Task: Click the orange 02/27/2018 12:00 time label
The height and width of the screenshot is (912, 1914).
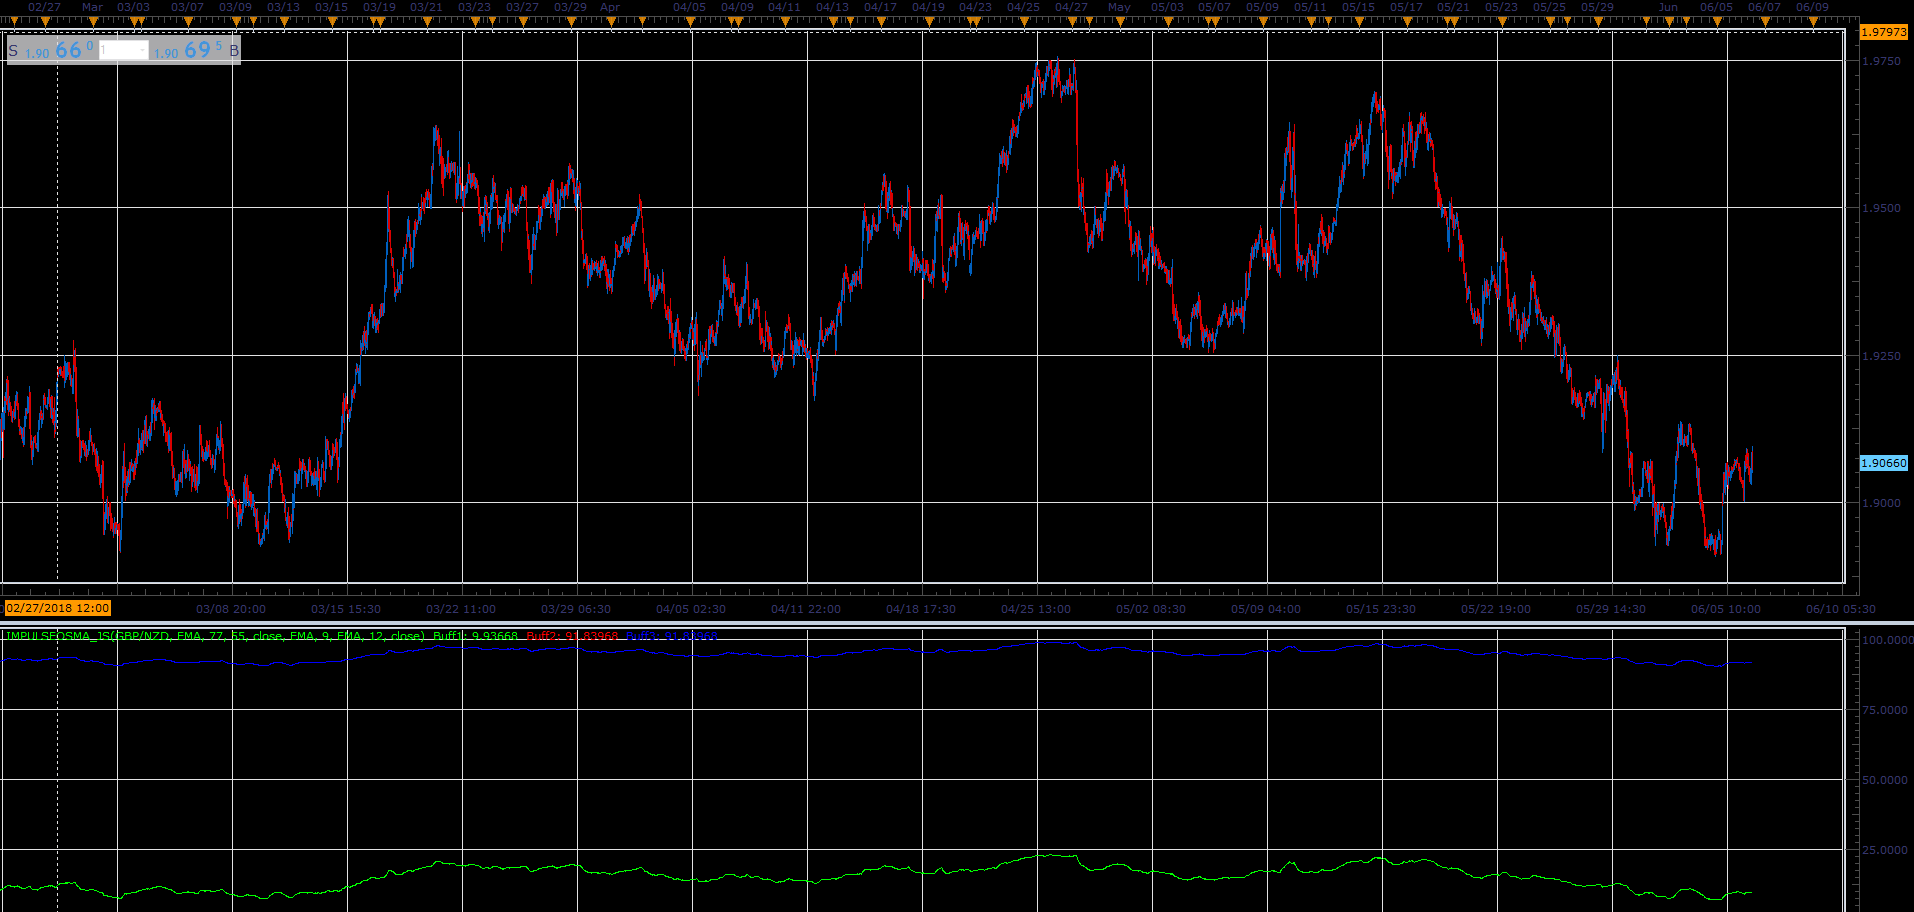Action: coord(58,608)
